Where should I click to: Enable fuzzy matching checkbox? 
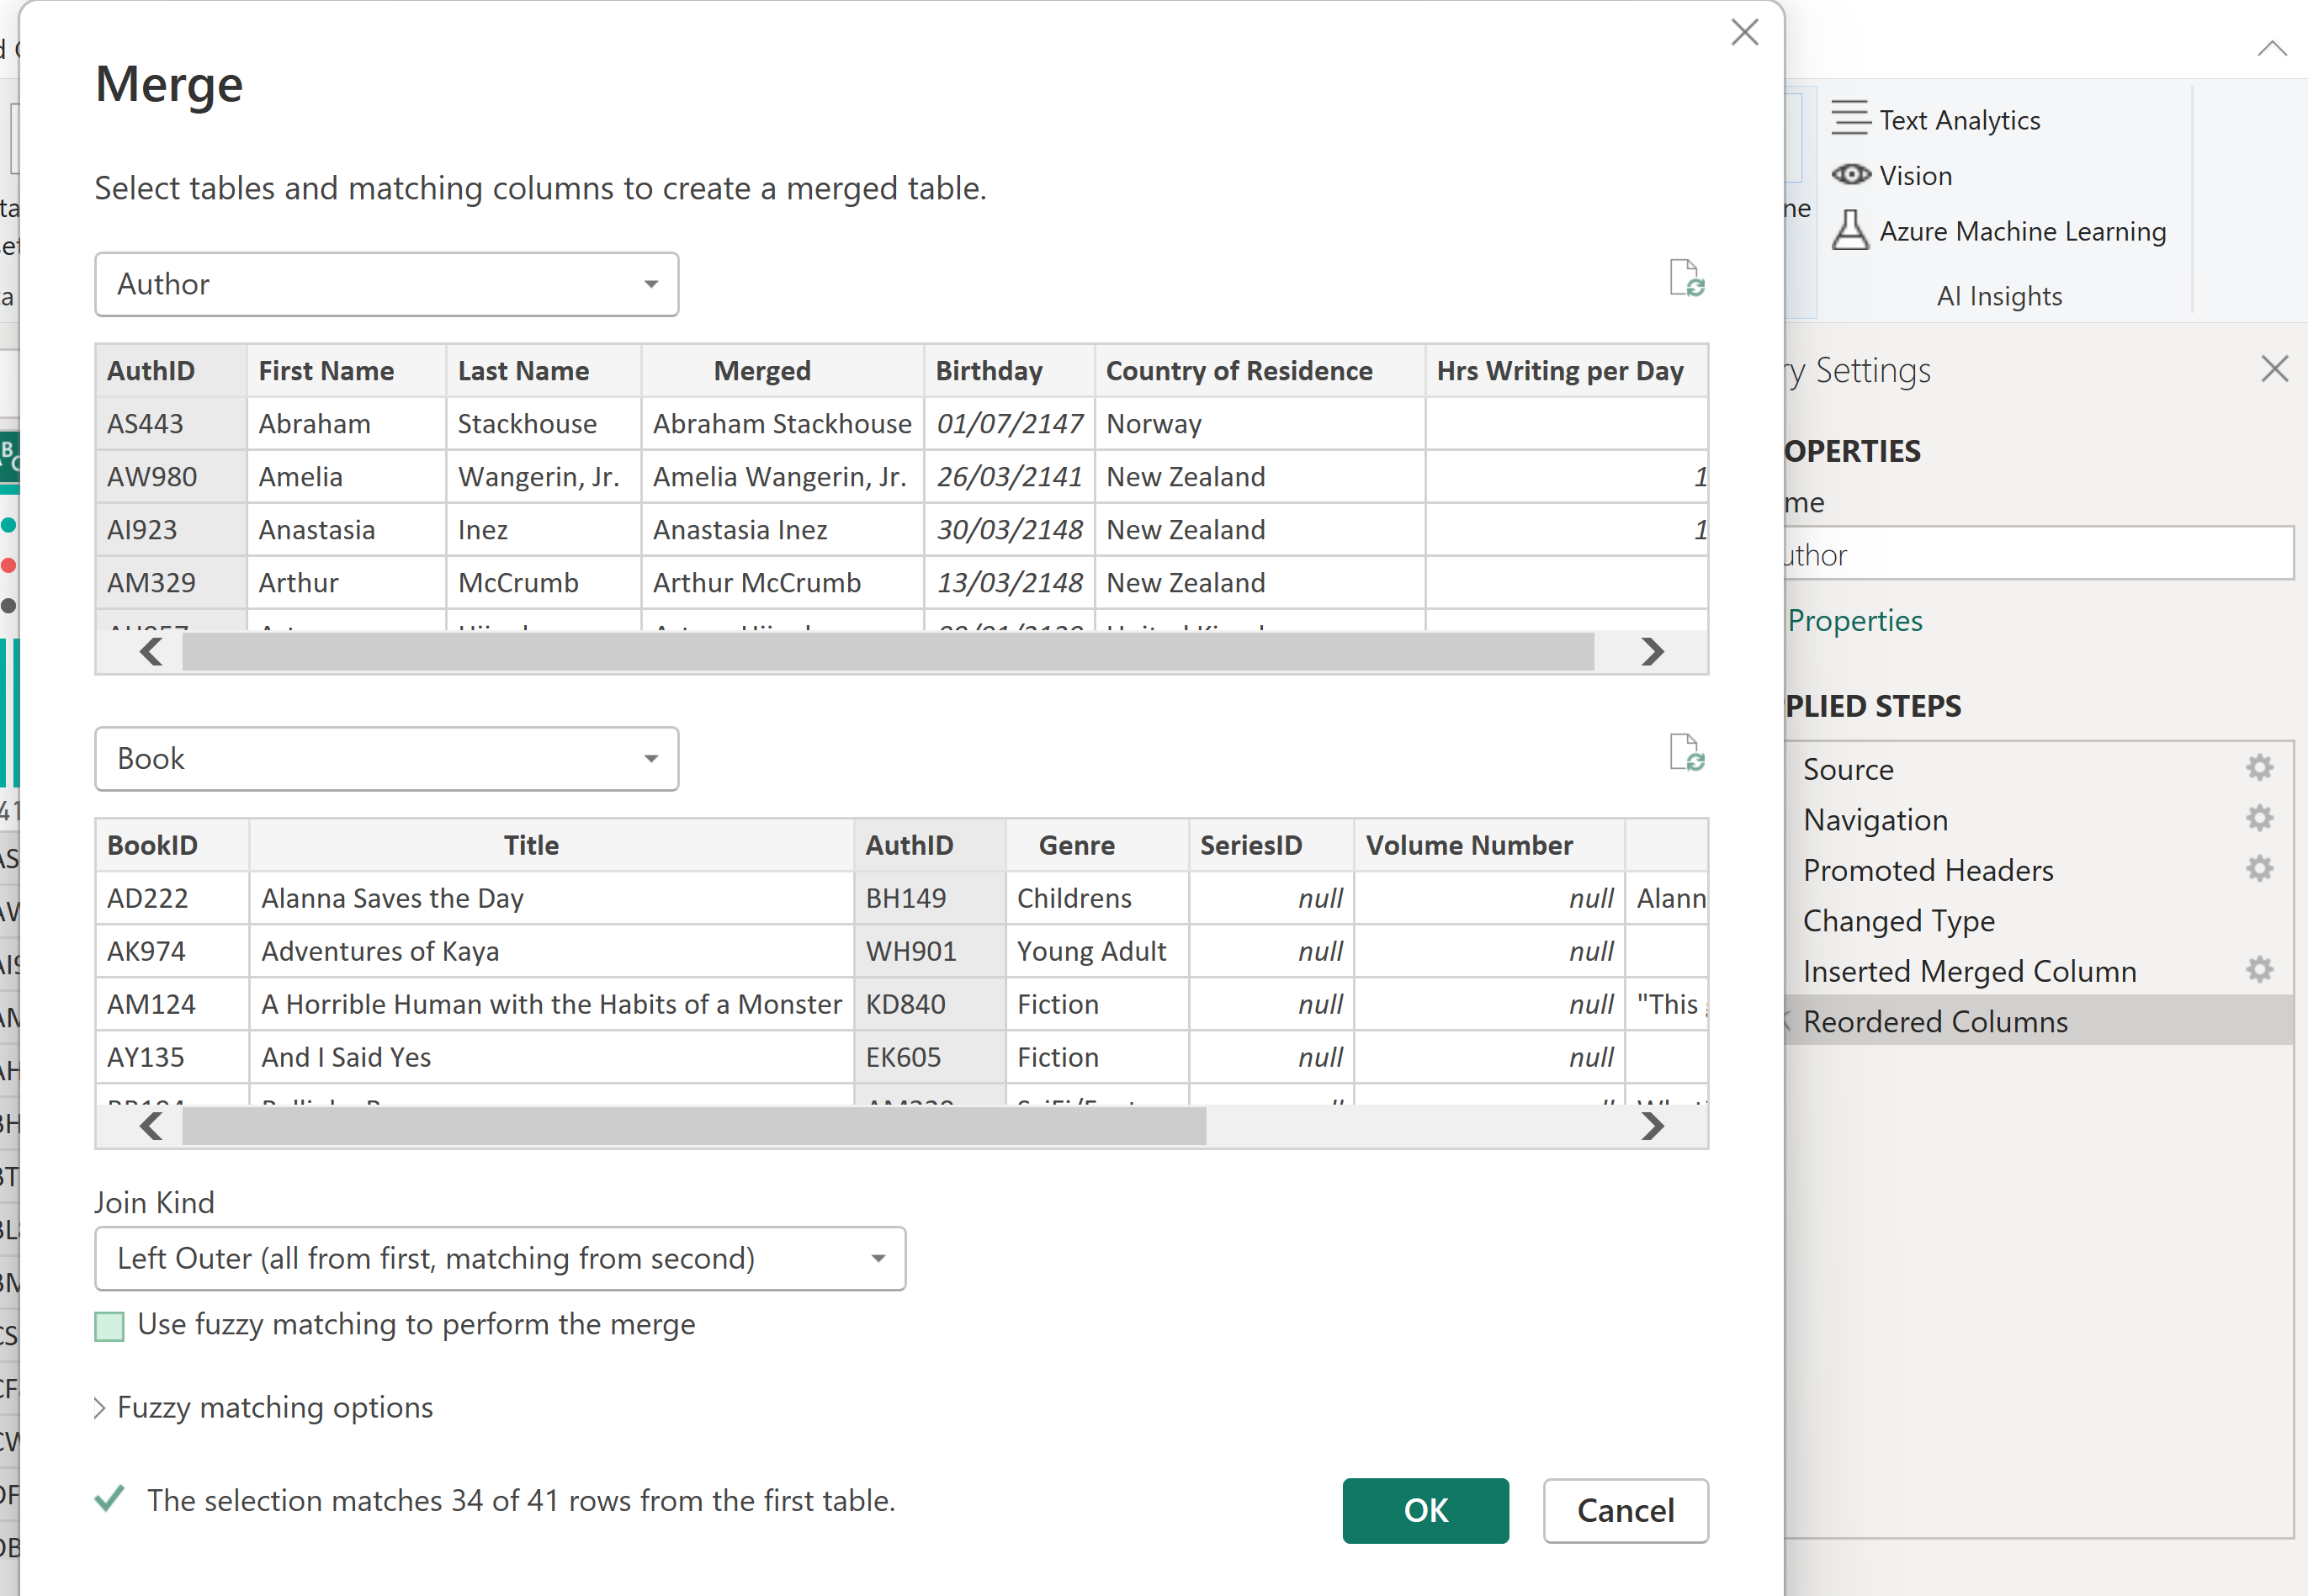pyautogui.click(x=109, y=1326)
